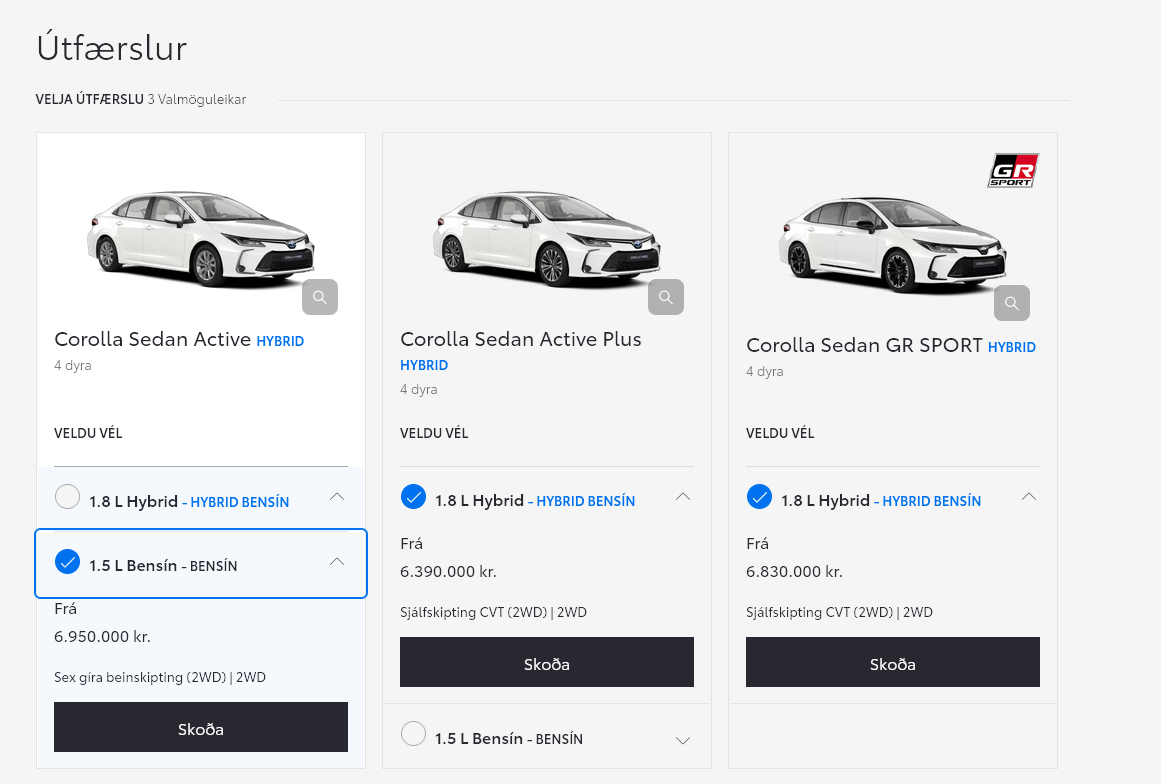Collapse 1.5 L Bensín details on Active card
The width and height of the screenshot is (1161, 784).
(x=337, y=563)
